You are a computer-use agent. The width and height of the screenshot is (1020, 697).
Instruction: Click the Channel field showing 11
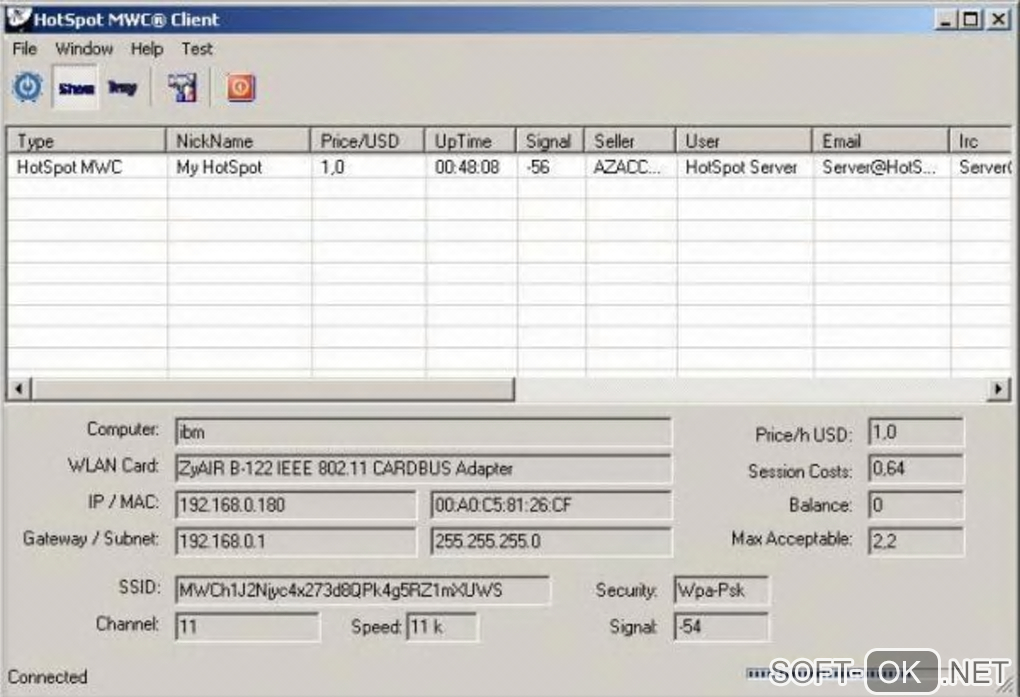point(247,627)
